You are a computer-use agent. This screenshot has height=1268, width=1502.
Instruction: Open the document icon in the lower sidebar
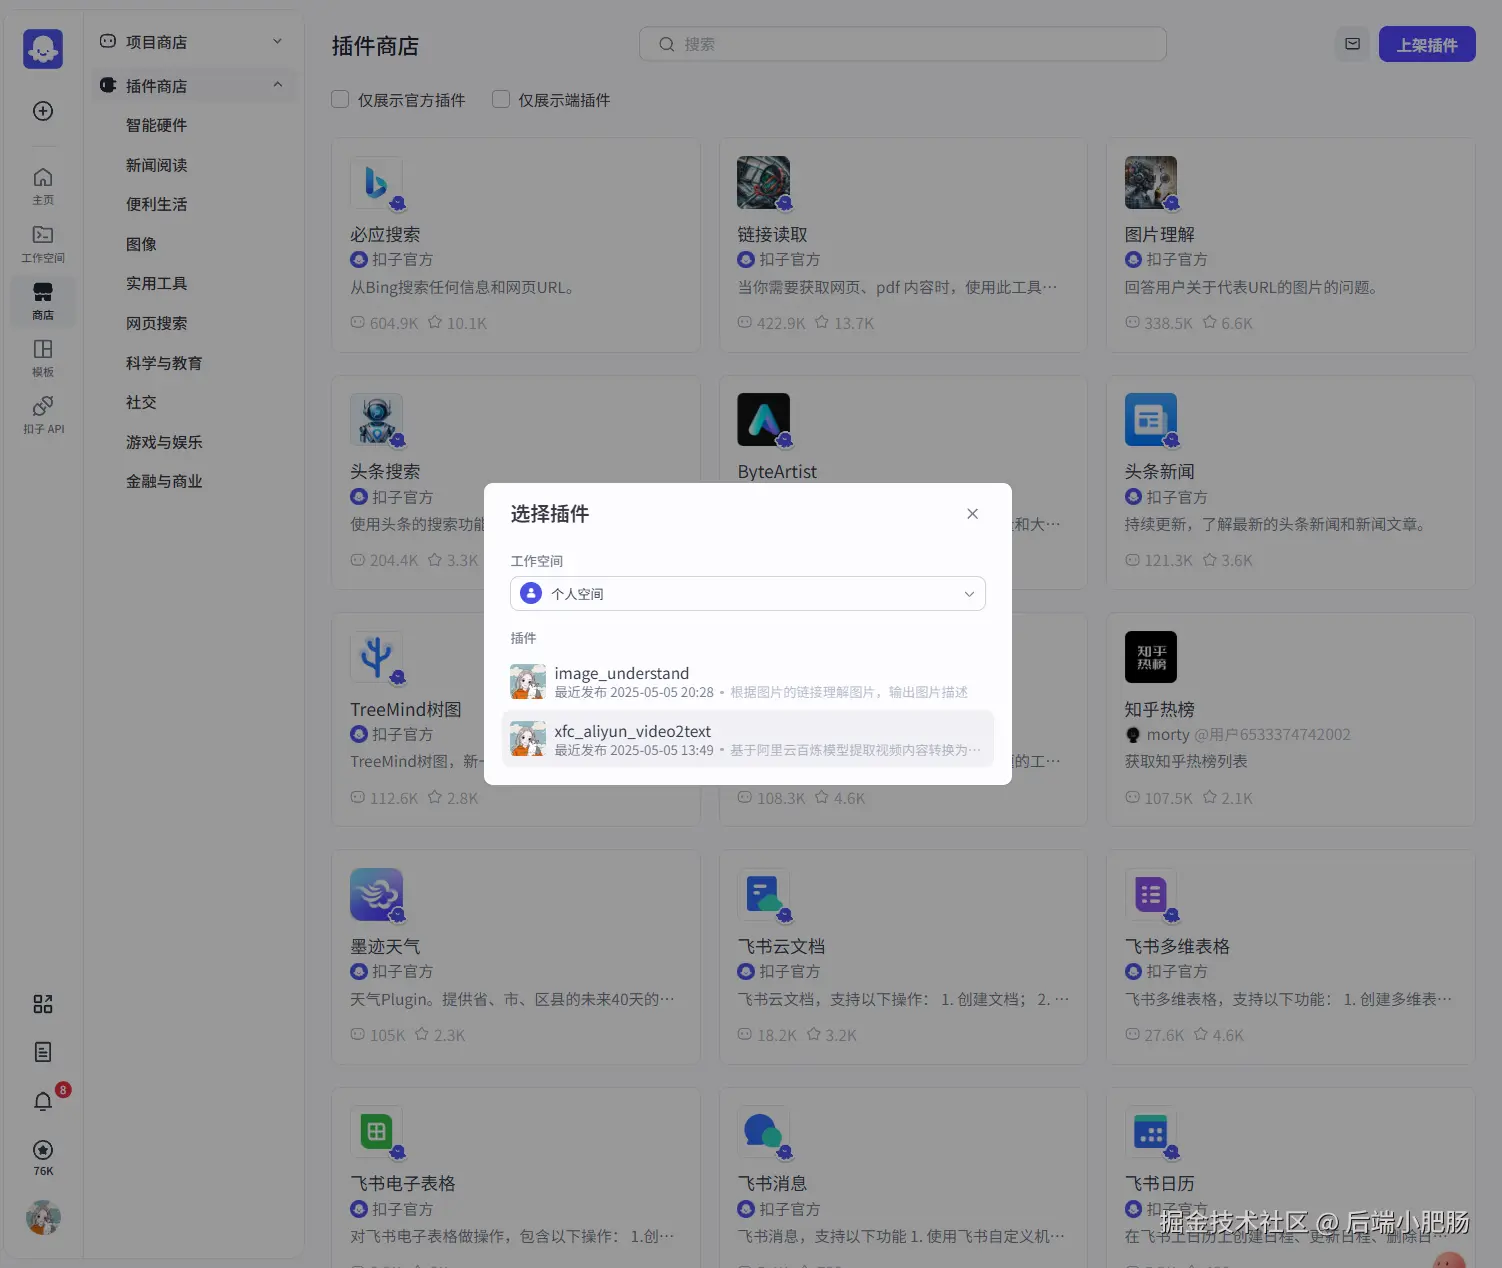coord(43,1052)
